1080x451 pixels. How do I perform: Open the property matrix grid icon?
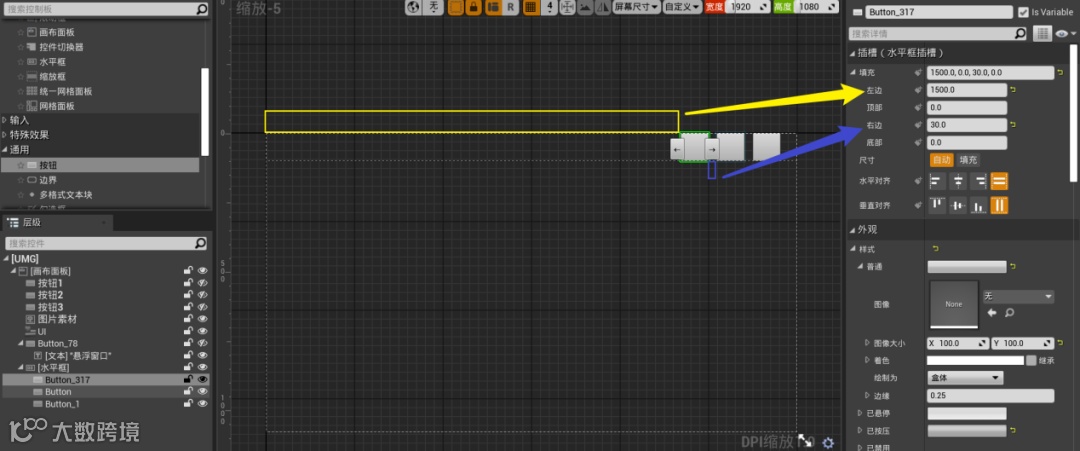(x=1042, y=33)
